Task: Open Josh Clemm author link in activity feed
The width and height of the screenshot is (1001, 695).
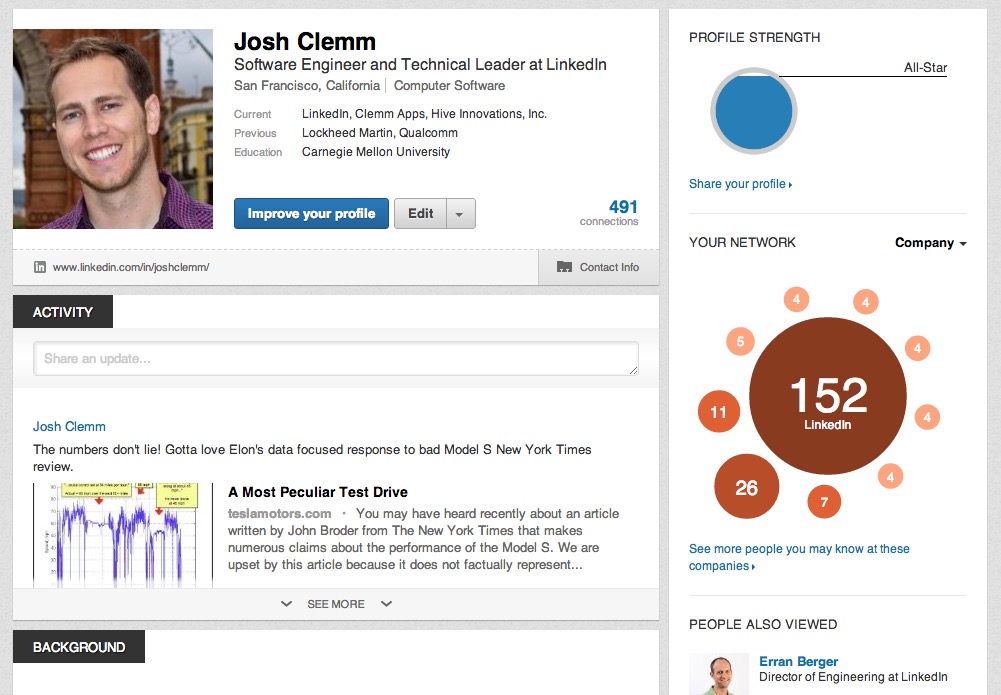Action: point(69,426)
